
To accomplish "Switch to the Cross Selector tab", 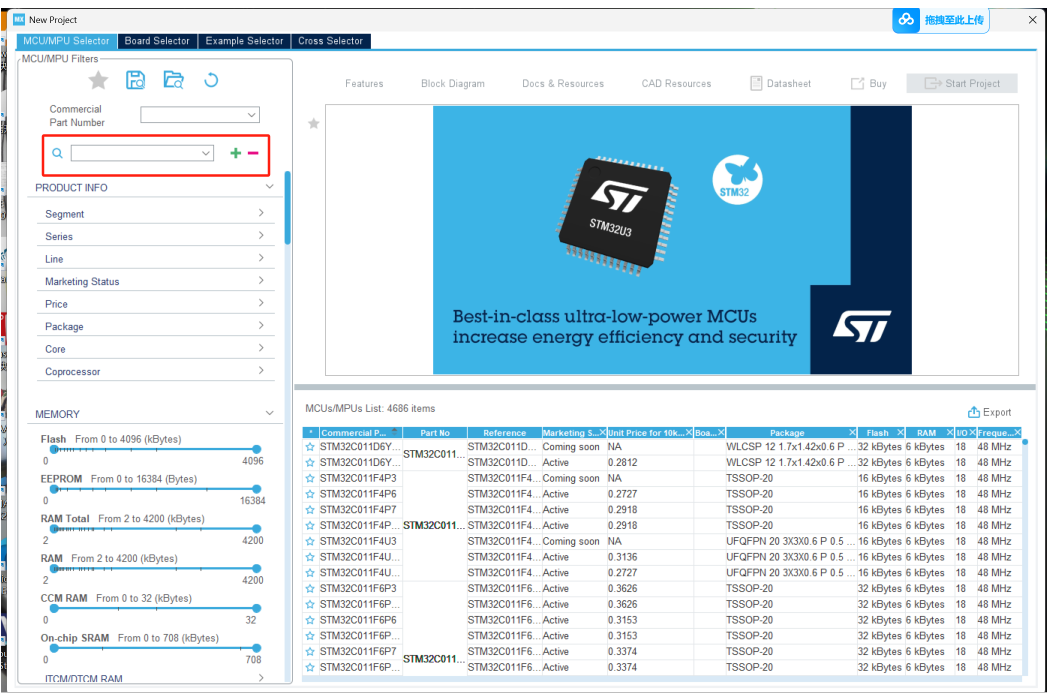I will click(x=331, y=41).
